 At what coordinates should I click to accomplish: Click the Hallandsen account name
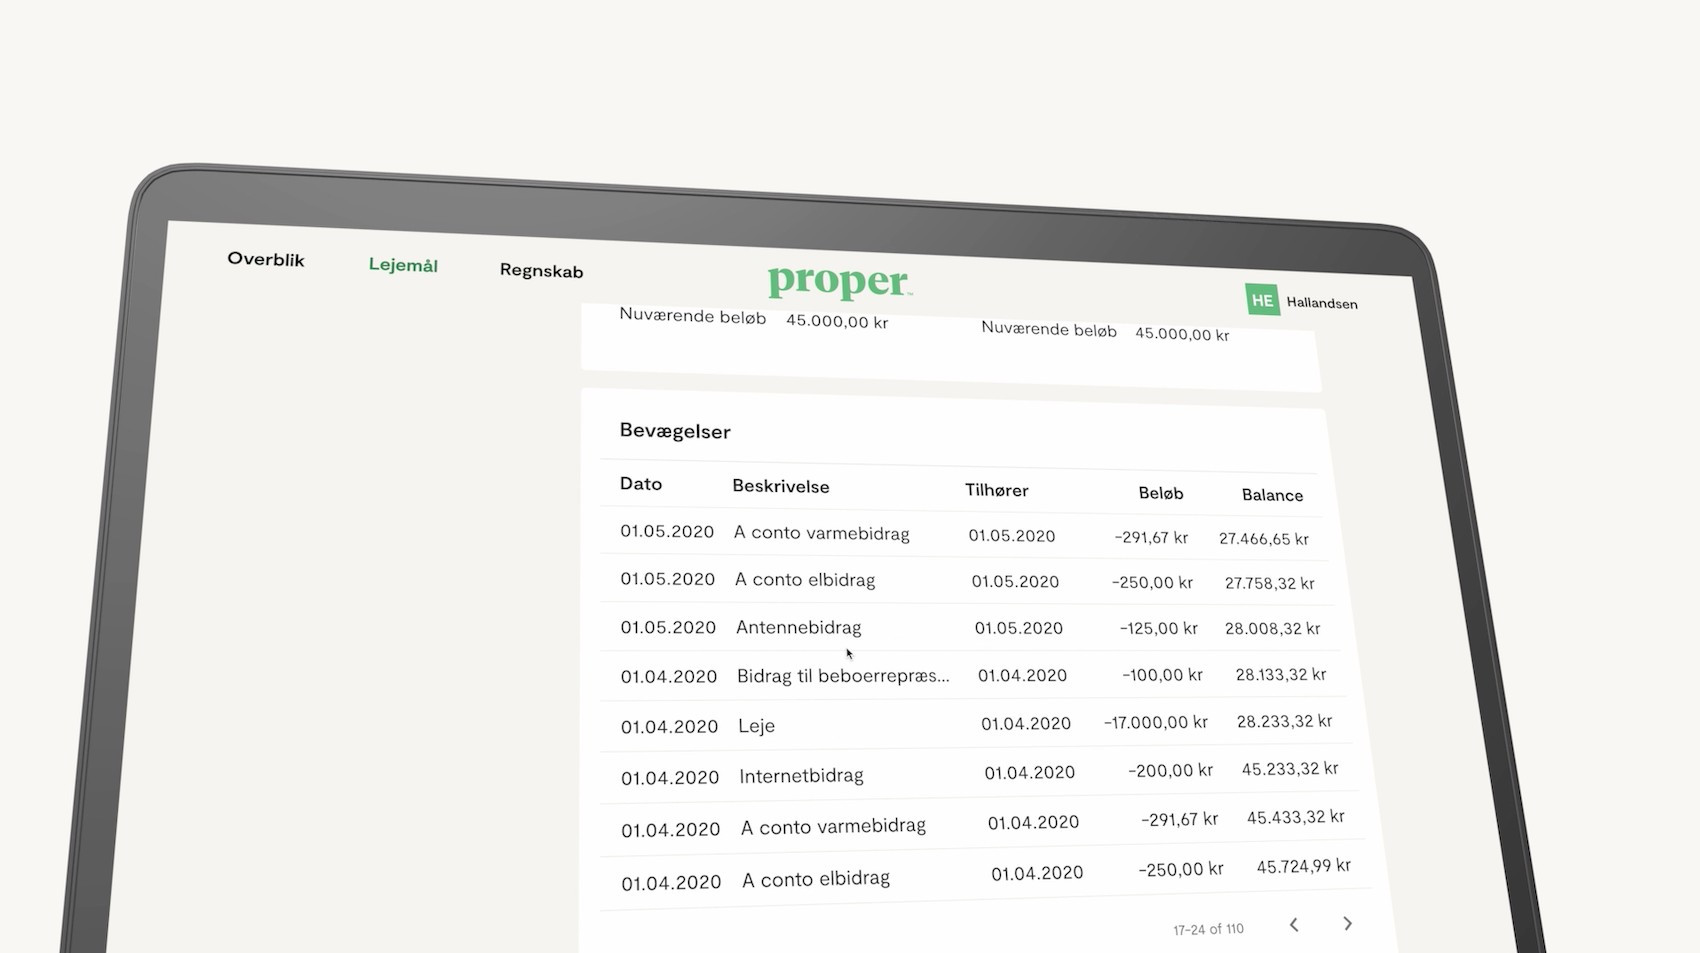pos(1322,302)
